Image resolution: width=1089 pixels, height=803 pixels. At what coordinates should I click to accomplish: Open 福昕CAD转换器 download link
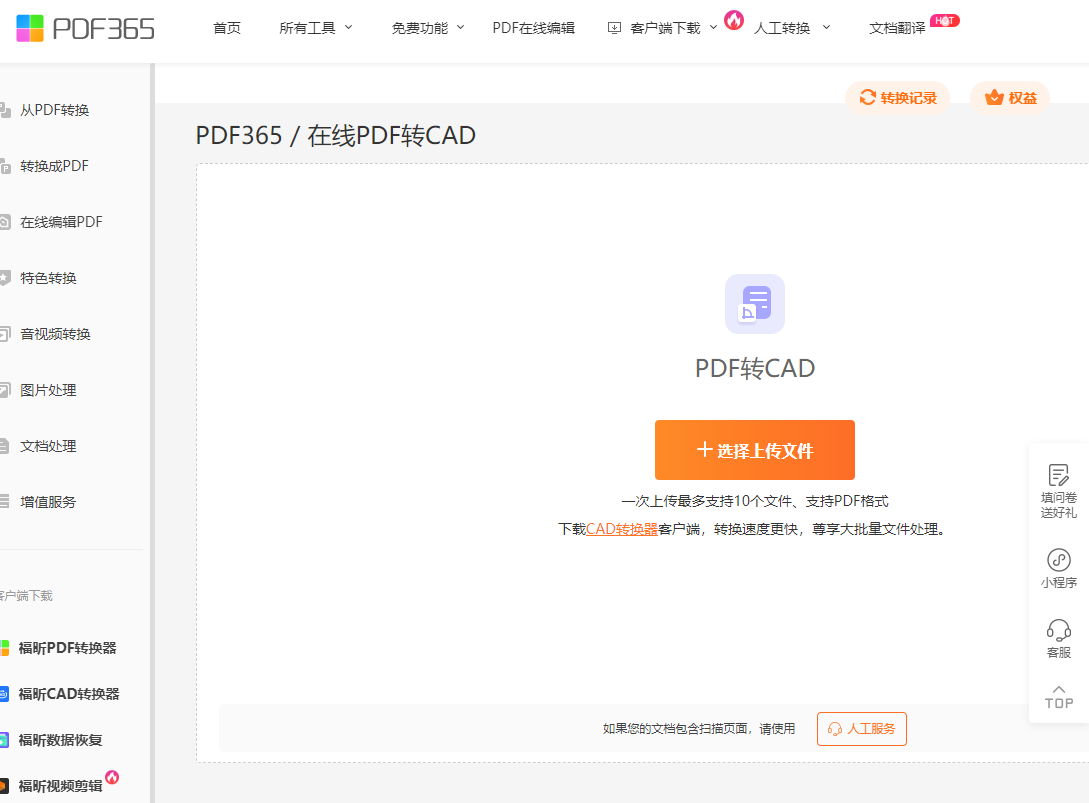pos(69,694)
